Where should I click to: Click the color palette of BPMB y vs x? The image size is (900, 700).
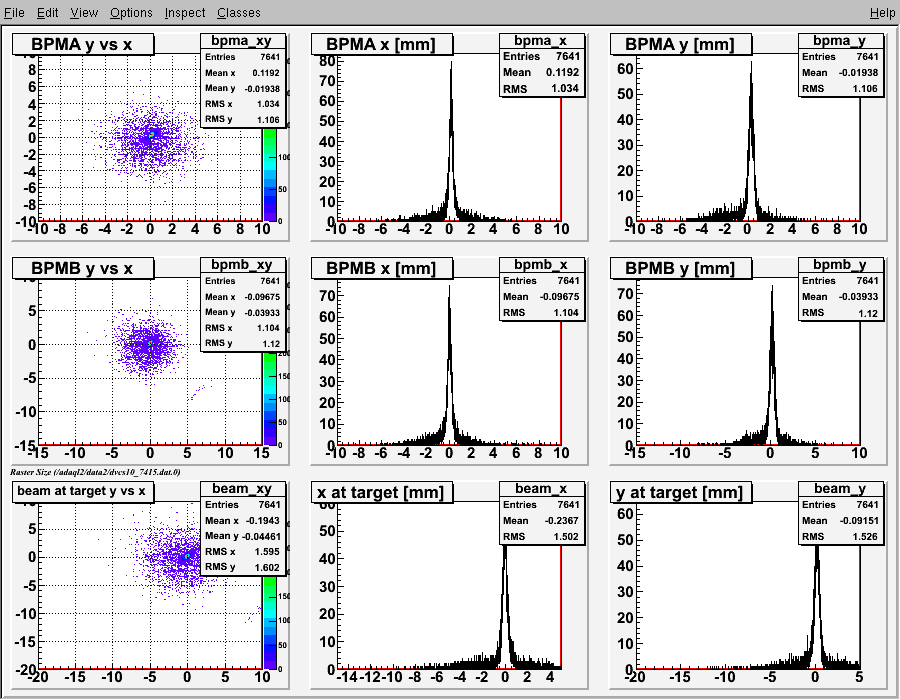270,398
